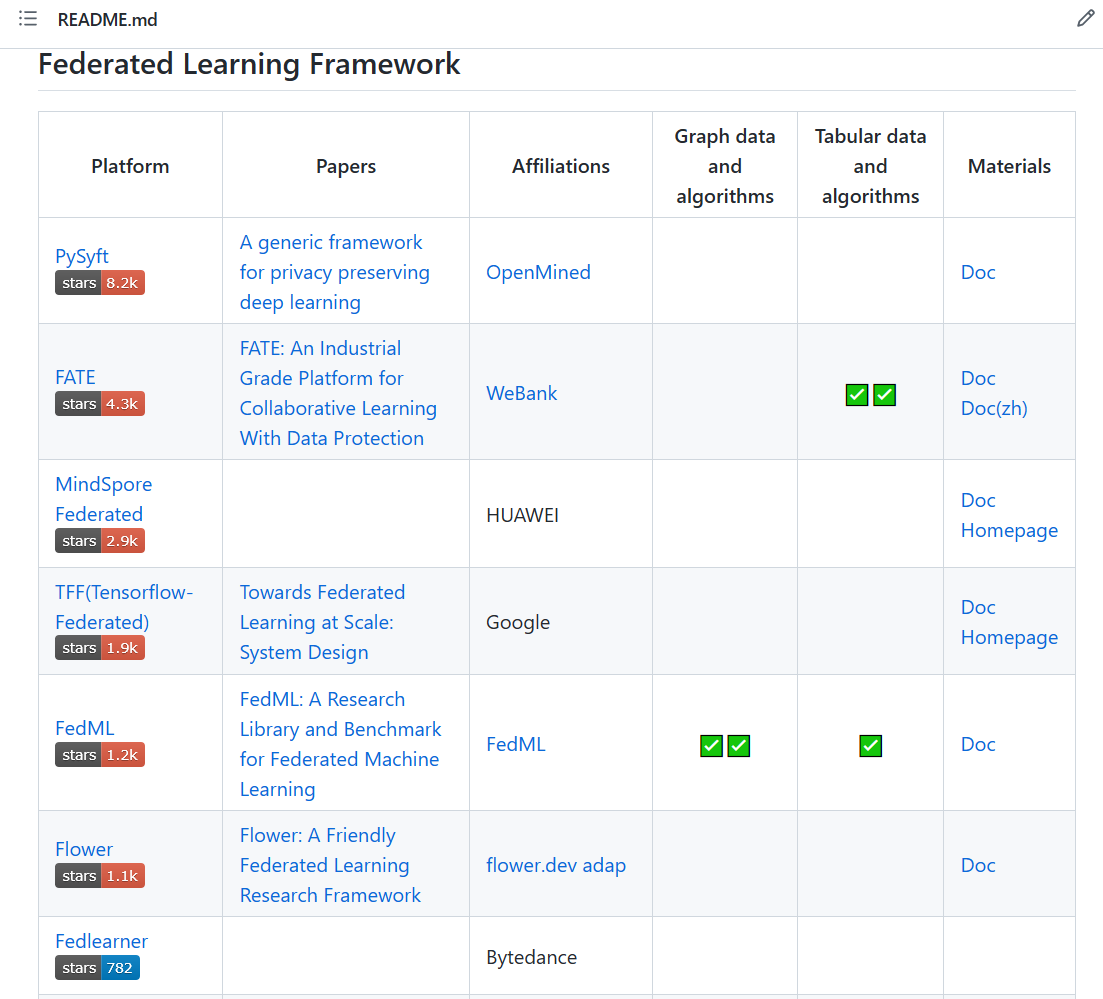Click the FATE stars 4.3k badge
1103x999 pixels.
100,405
